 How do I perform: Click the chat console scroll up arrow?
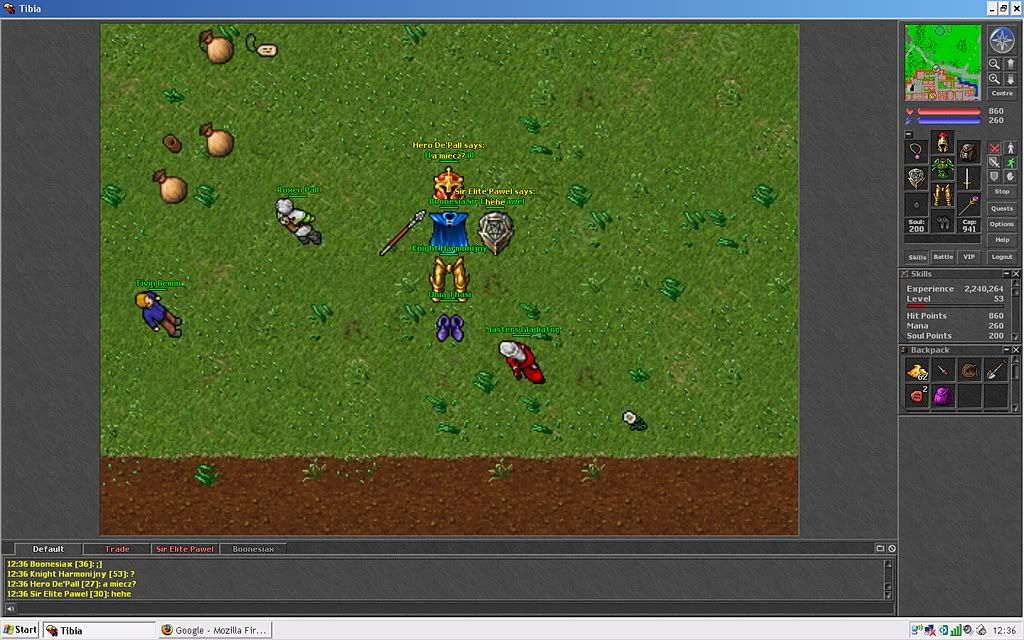888,564
